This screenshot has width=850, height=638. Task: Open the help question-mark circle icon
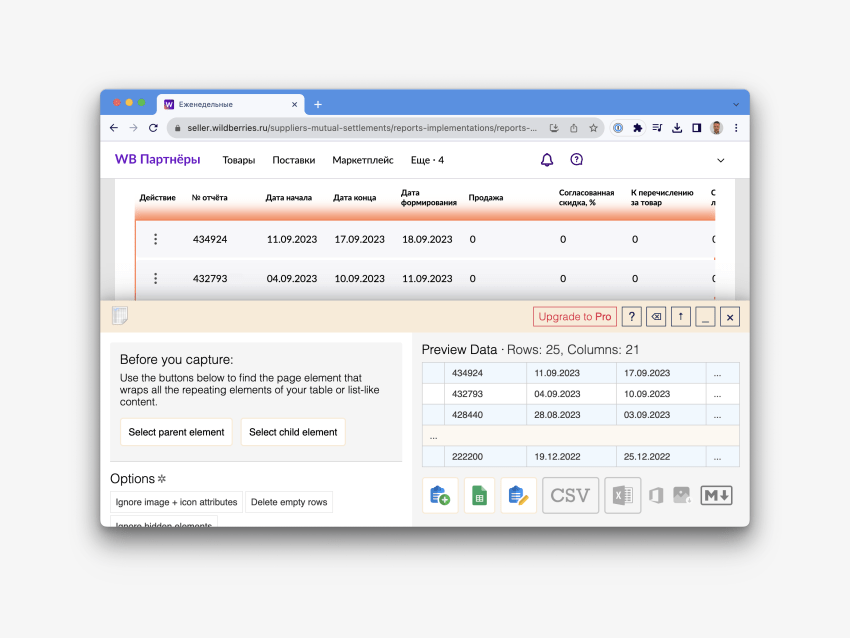point(576,159)
